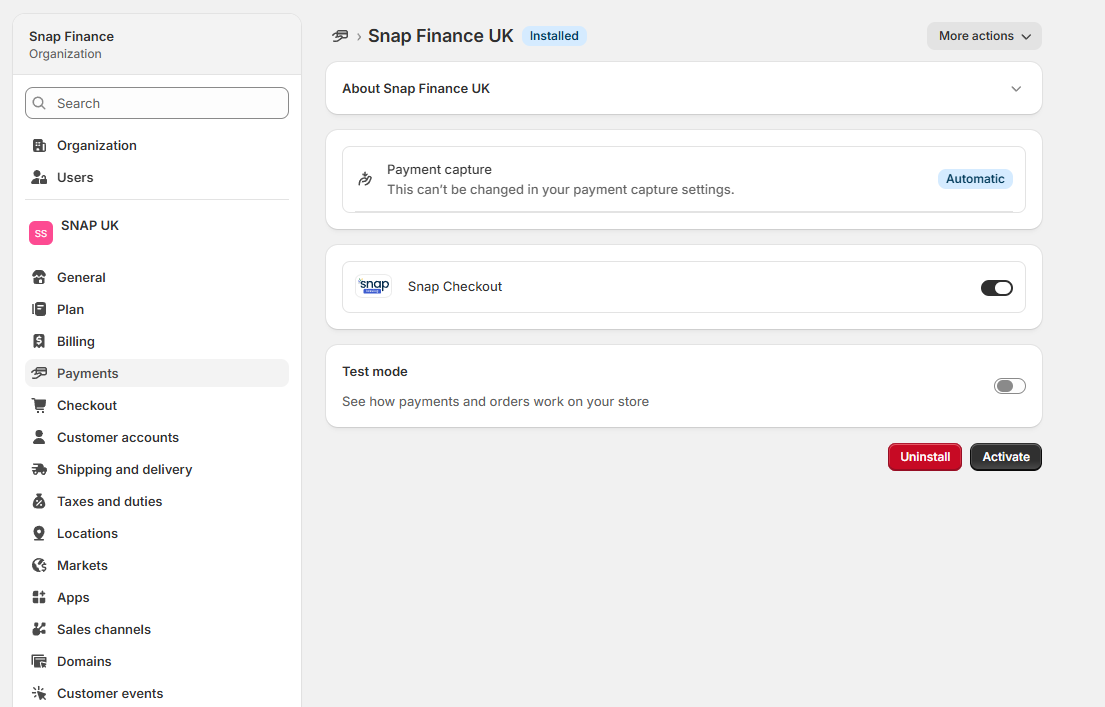Click the Plan icon in the sidebar
The image size is (1105, 707).
[x=39, y=309]
